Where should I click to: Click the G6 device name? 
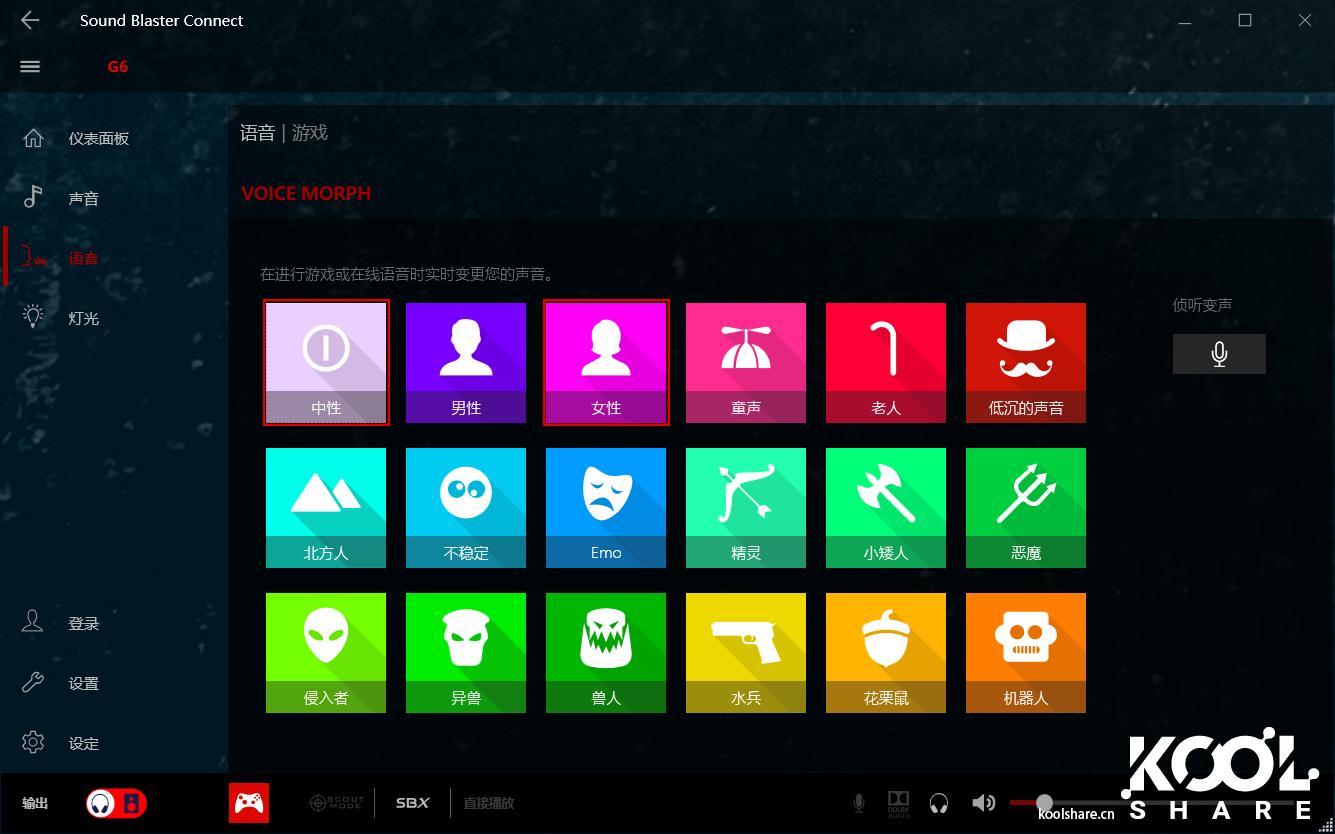118,67
